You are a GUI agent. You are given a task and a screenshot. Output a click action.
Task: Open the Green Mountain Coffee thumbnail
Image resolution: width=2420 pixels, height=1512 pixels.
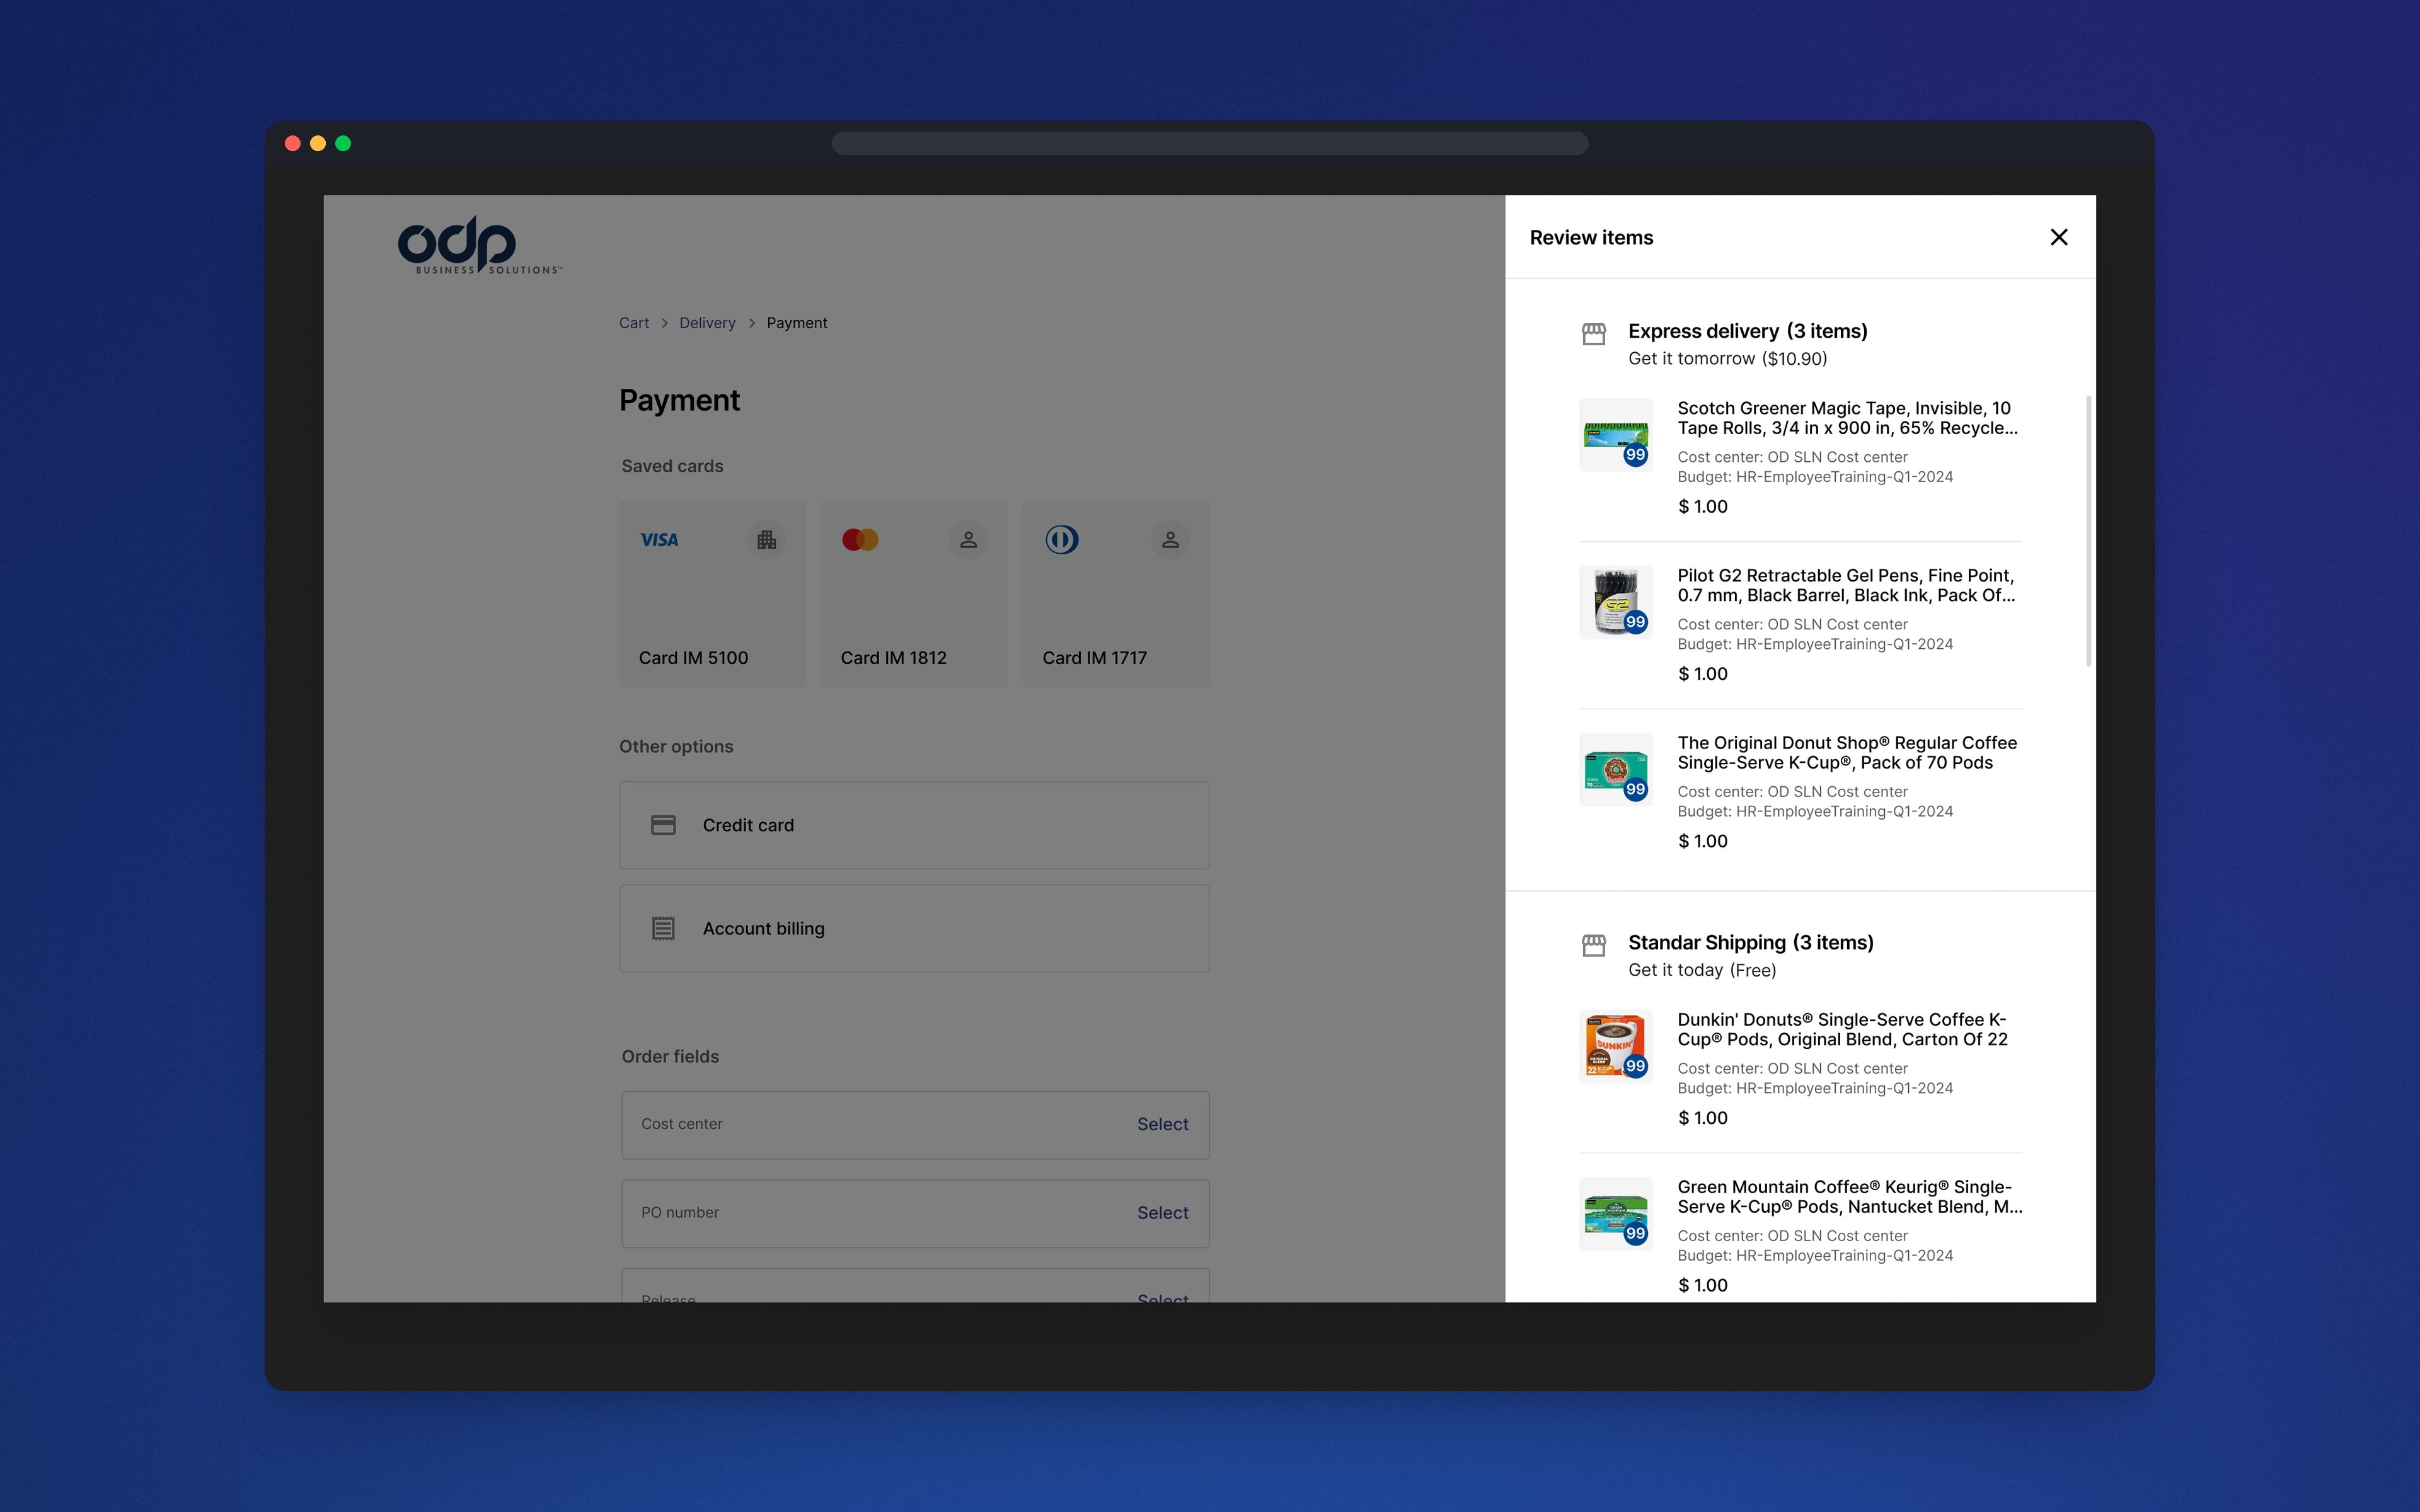1615,1213
